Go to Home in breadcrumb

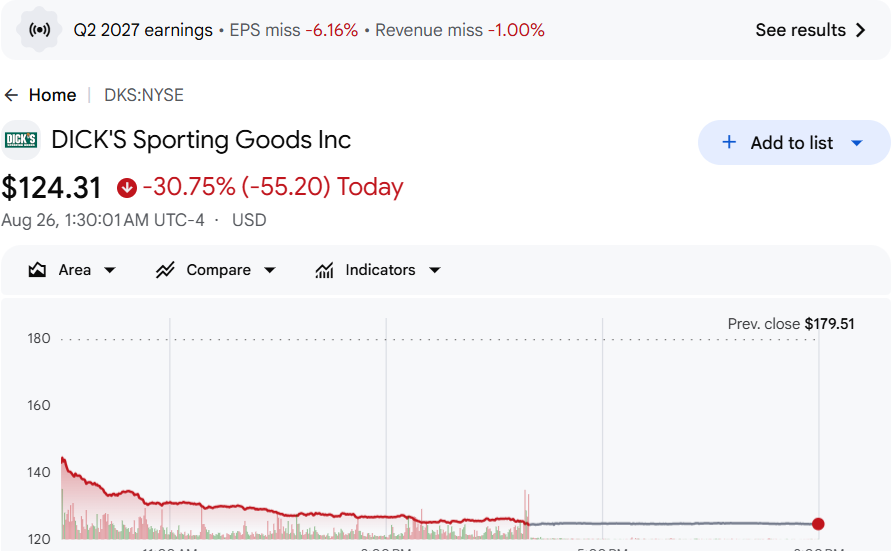(x=52, y=95)
